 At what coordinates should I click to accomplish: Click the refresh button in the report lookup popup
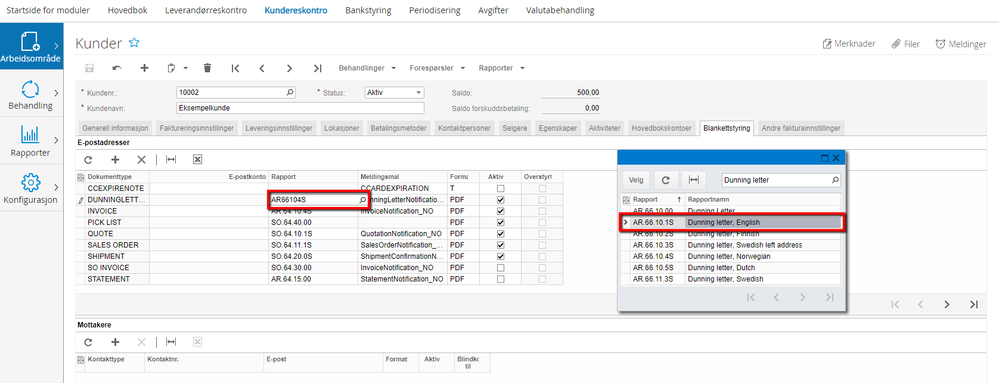click(x=666, y=180)
